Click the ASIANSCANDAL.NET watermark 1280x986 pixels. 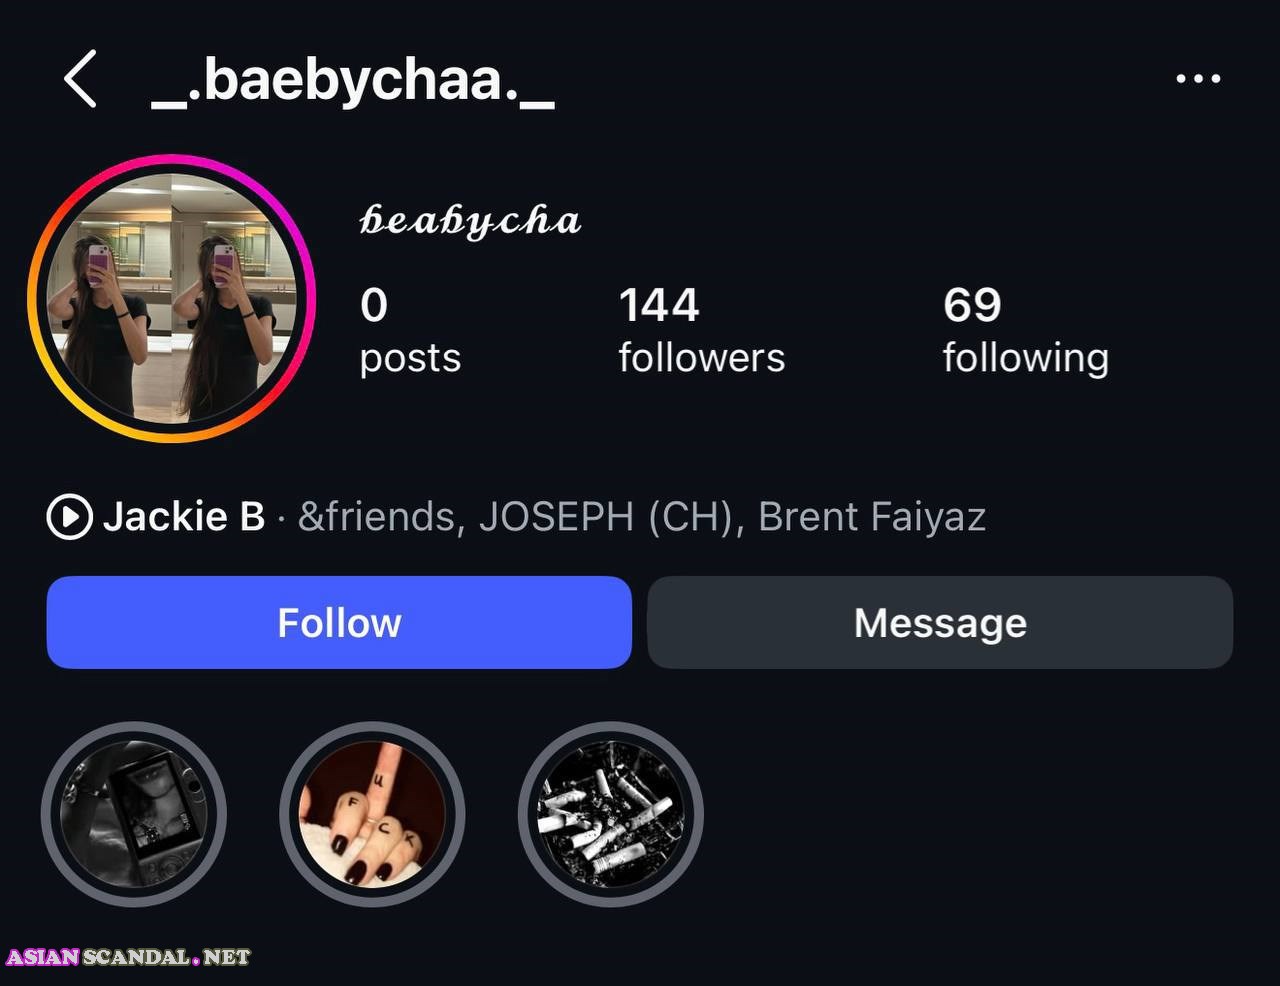(128, 957)
